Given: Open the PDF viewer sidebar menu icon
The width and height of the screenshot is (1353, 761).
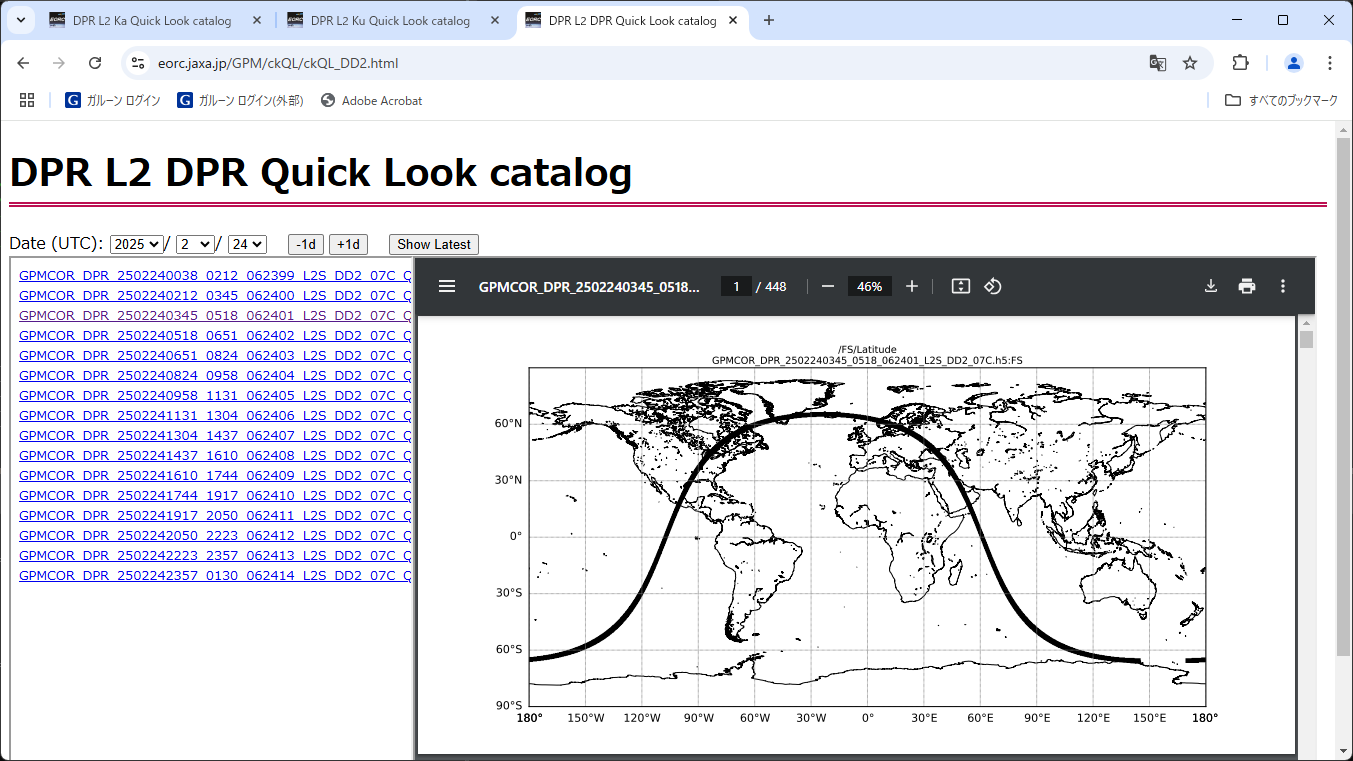Looking at the screenshot, I should pos(447,286).
